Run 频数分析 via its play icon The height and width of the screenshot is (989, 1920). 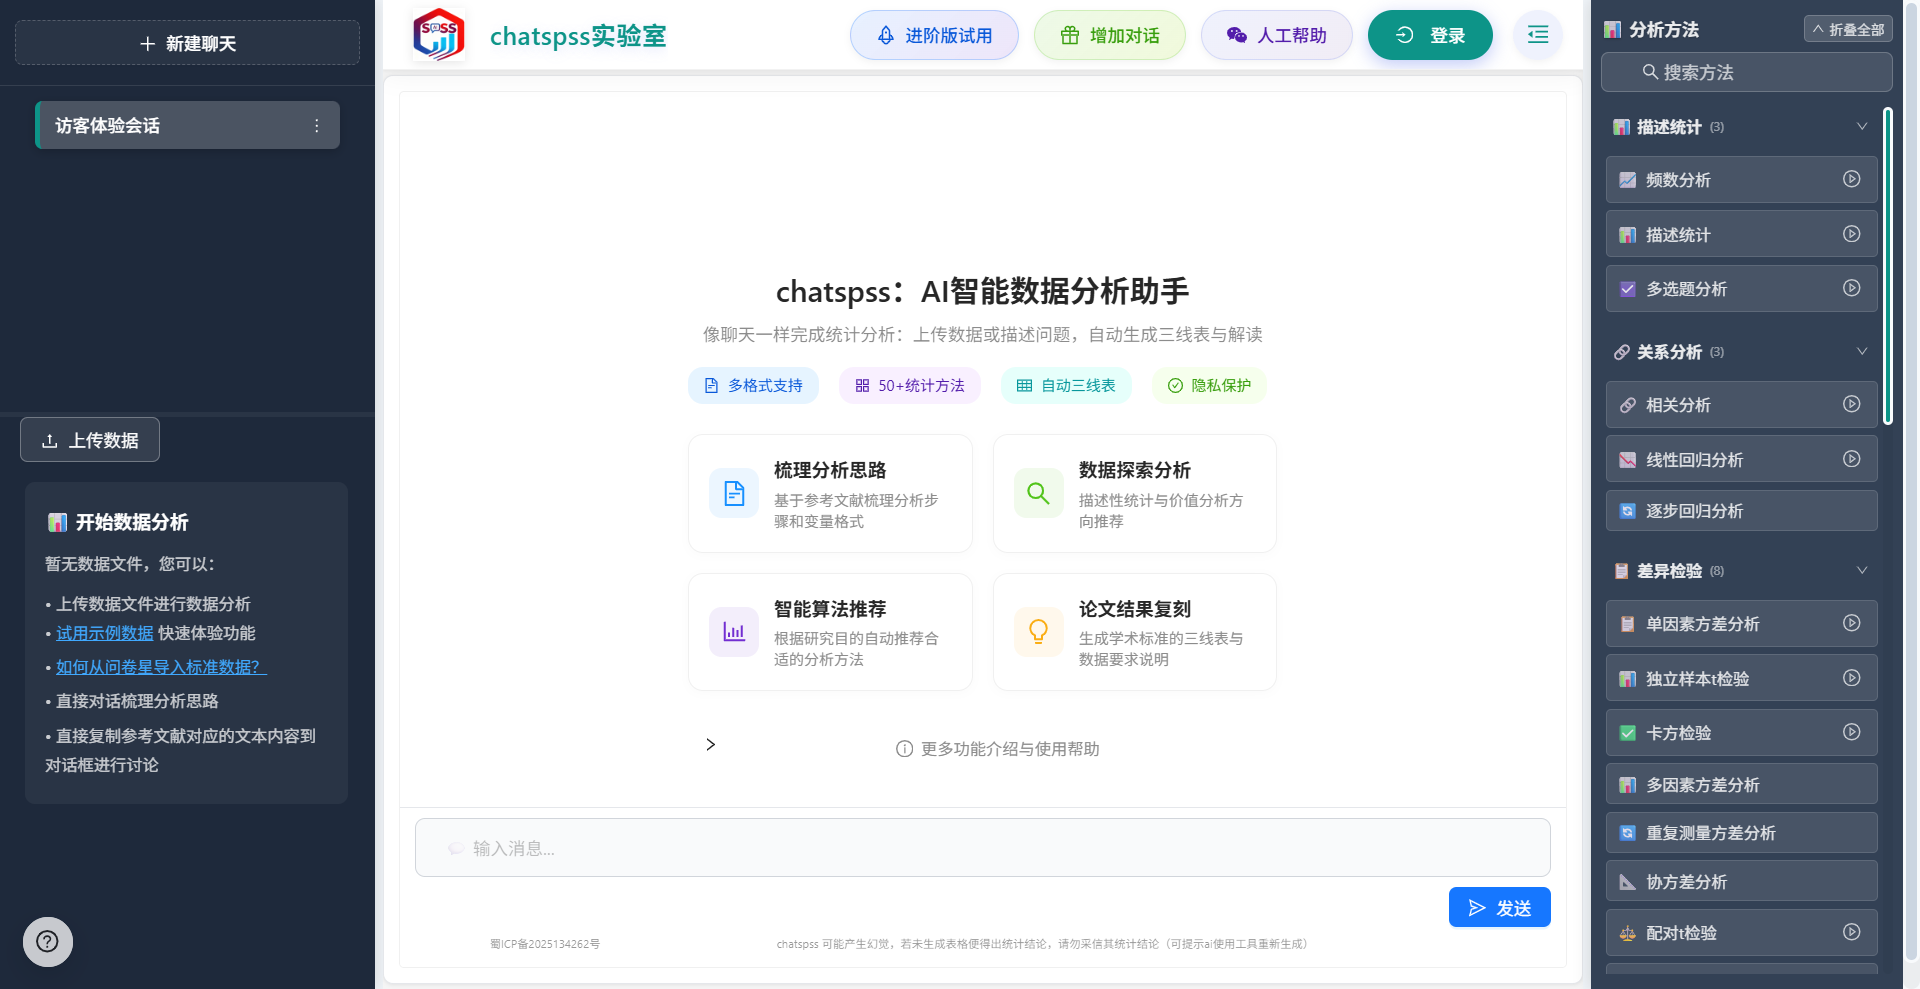pos(1852,179)
